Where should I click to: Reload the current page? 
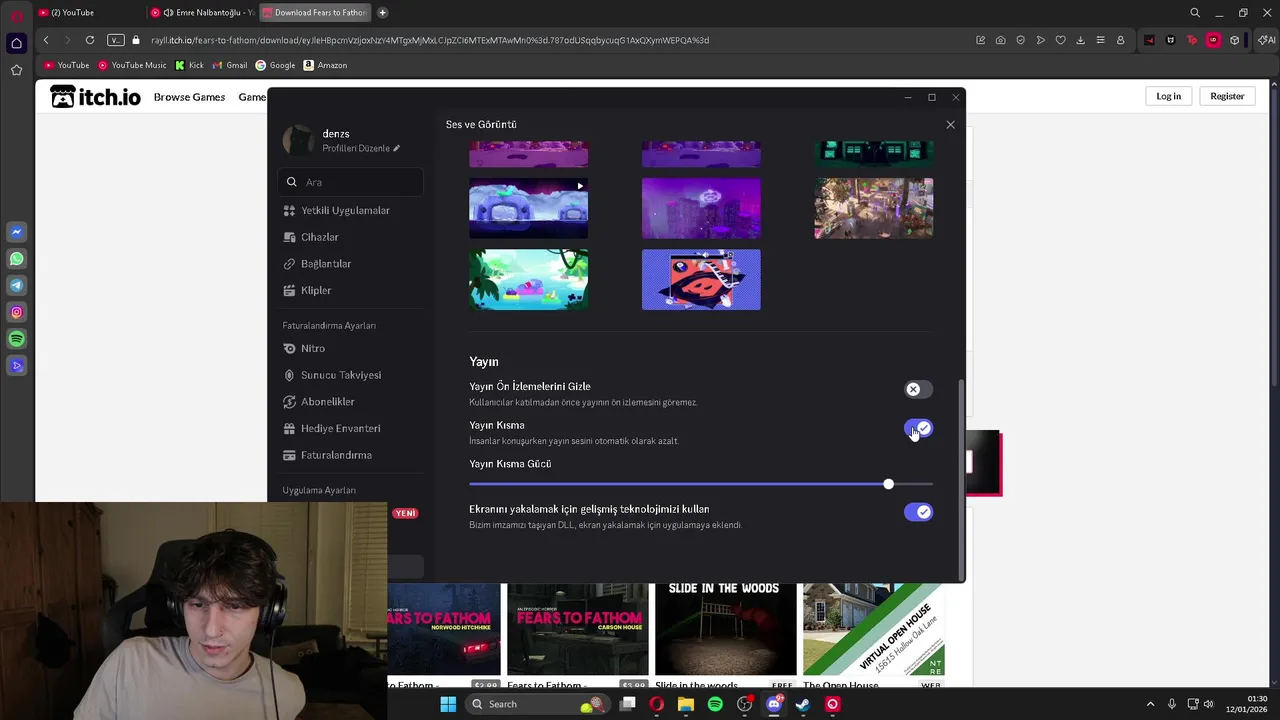tap(90, 40)
